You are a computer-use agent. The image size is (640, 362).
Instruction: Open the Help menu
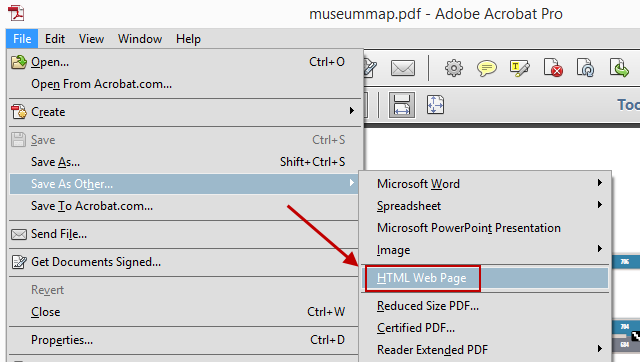tap(188, 39)
